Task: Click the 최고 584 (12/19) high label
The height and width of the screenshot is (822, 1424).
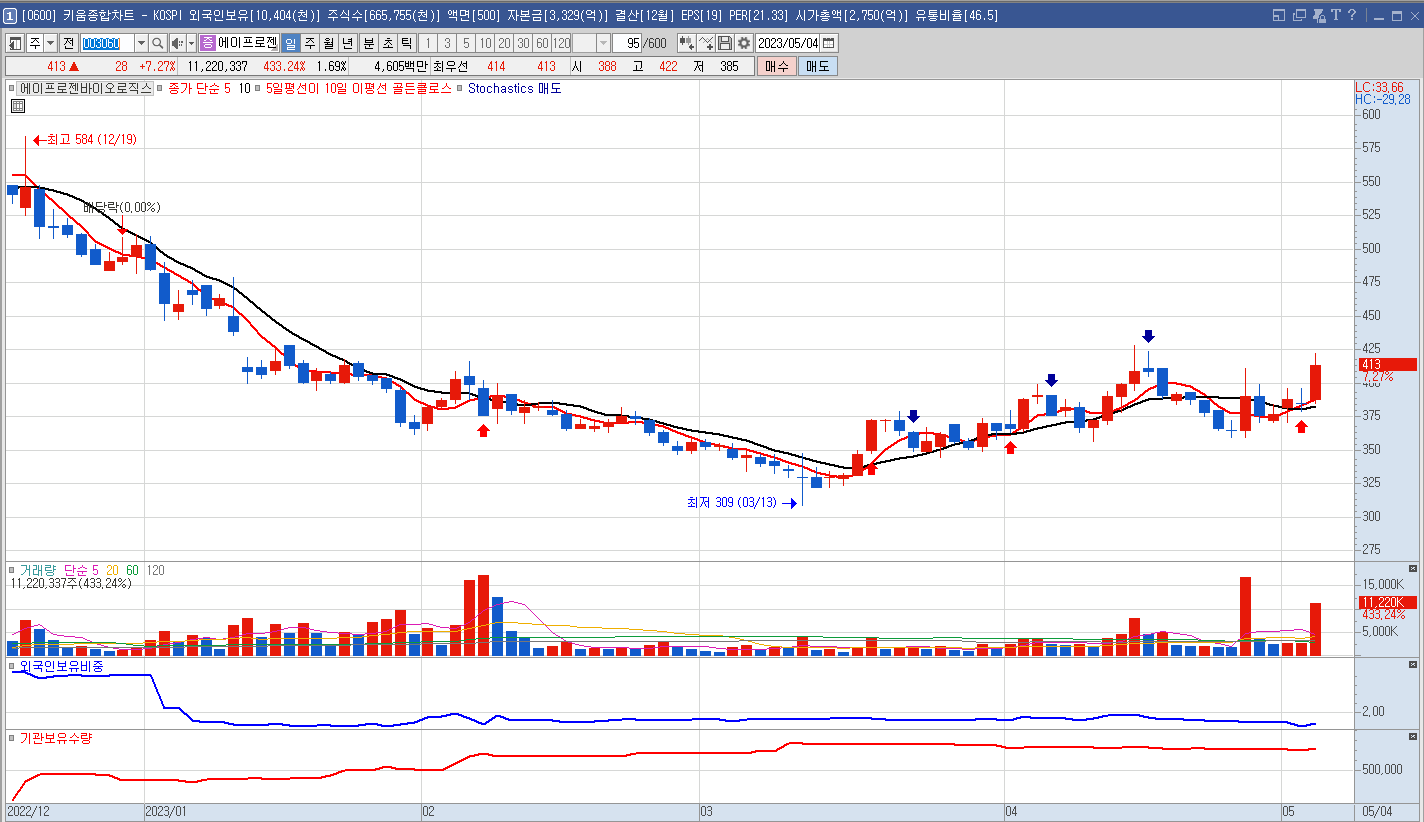Action: tap(91, 139)
